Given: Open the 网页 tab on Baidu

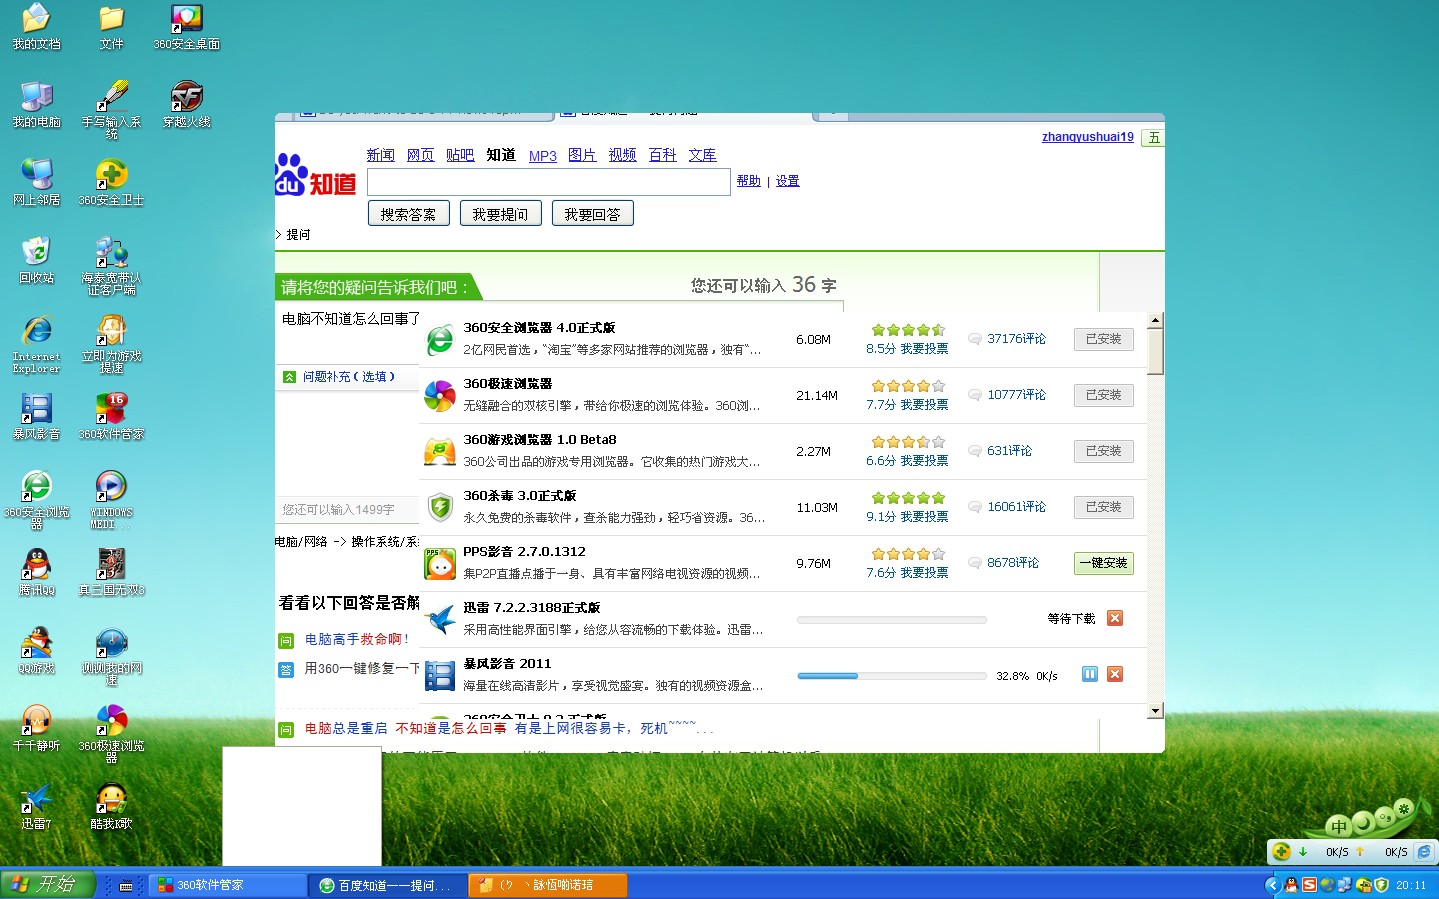Looking at the screenshot, I should pyautogui.click(x=420, y=155).
